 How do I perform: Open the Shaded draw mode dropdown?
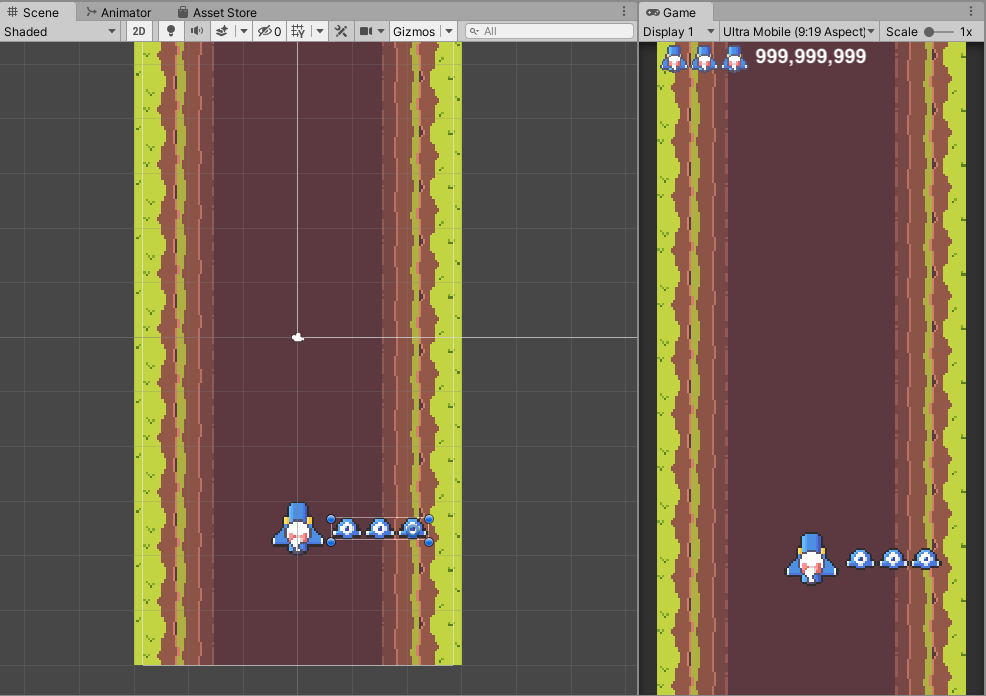[60, 31]
